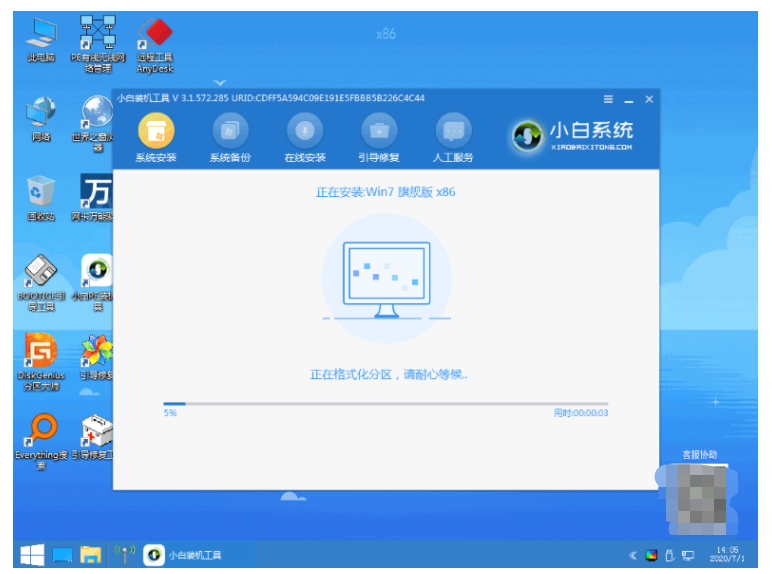Click the 小白系统 logo
The image size is (772, 574).
573,135
